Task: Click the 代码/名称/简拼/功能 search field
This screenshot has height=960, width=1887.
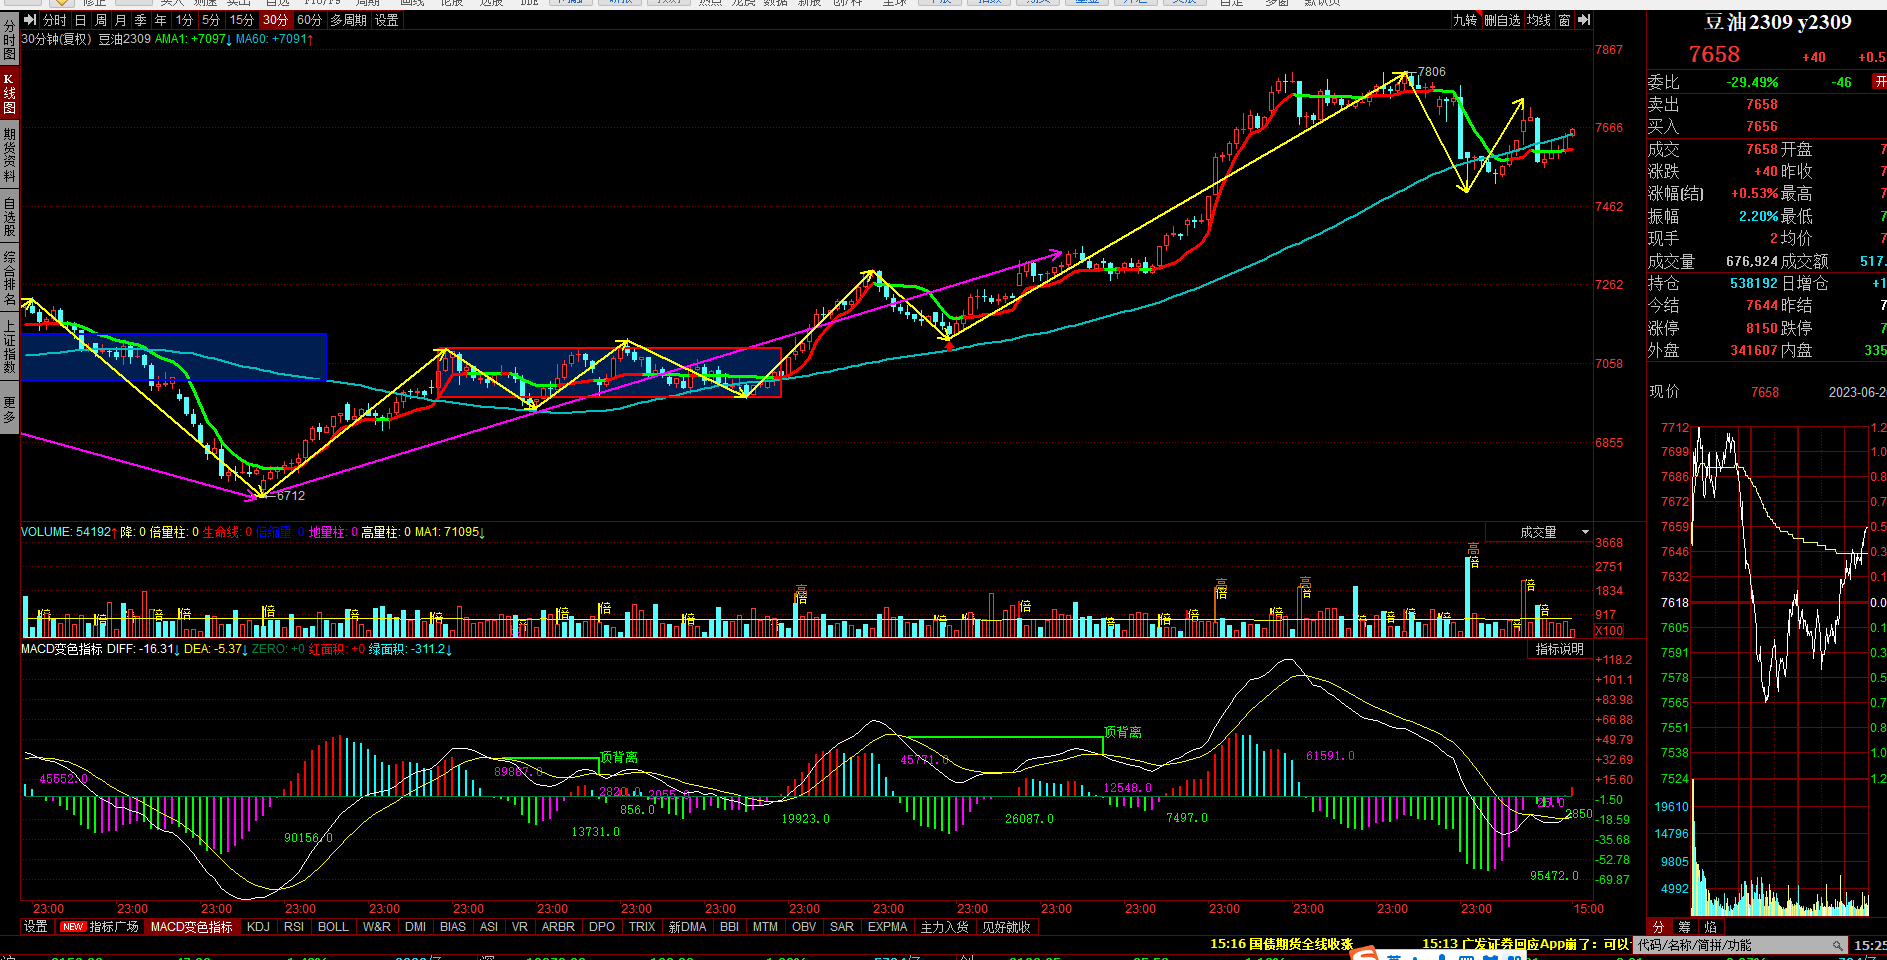Action: [x=1739, y=945]
